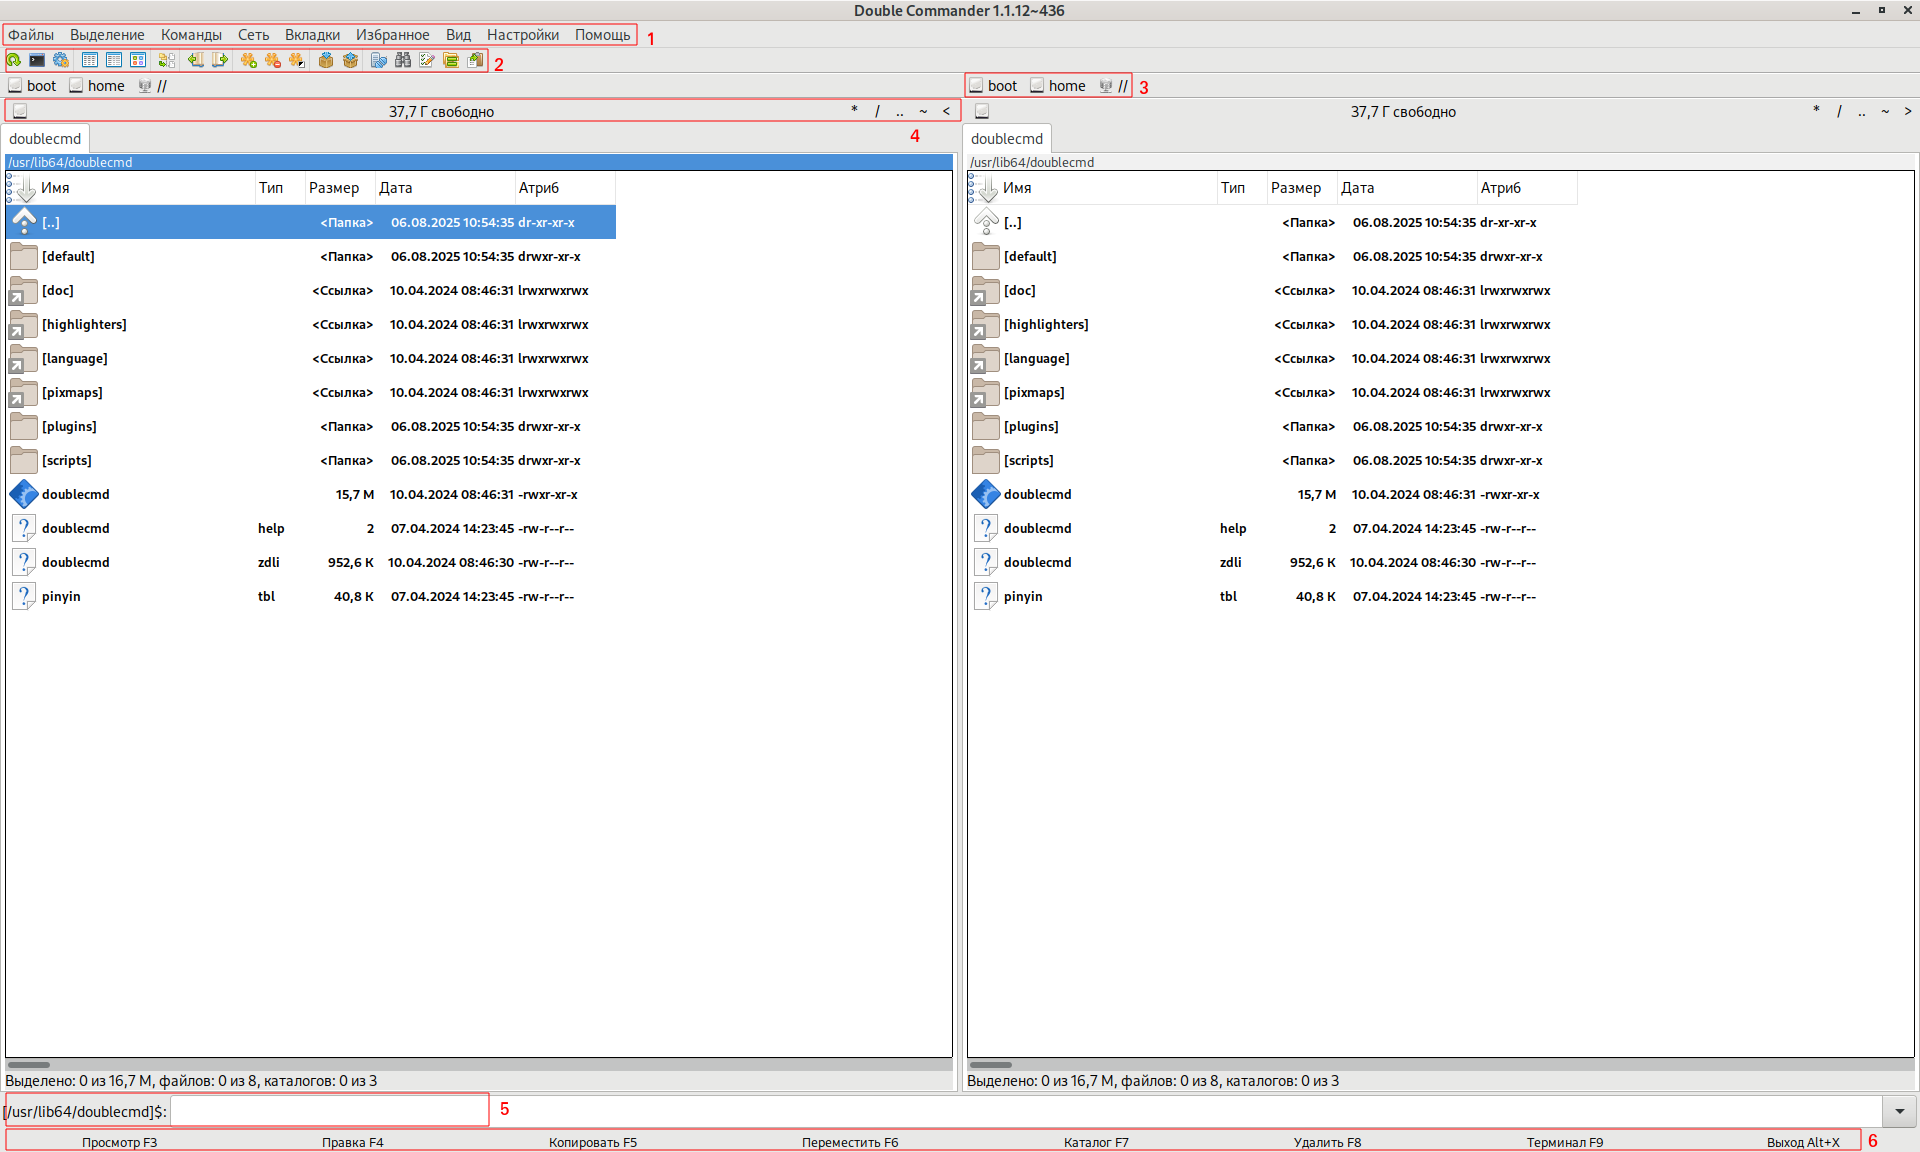Open the left panel drive list button
1920x1152 pixels.
[20, 111]
